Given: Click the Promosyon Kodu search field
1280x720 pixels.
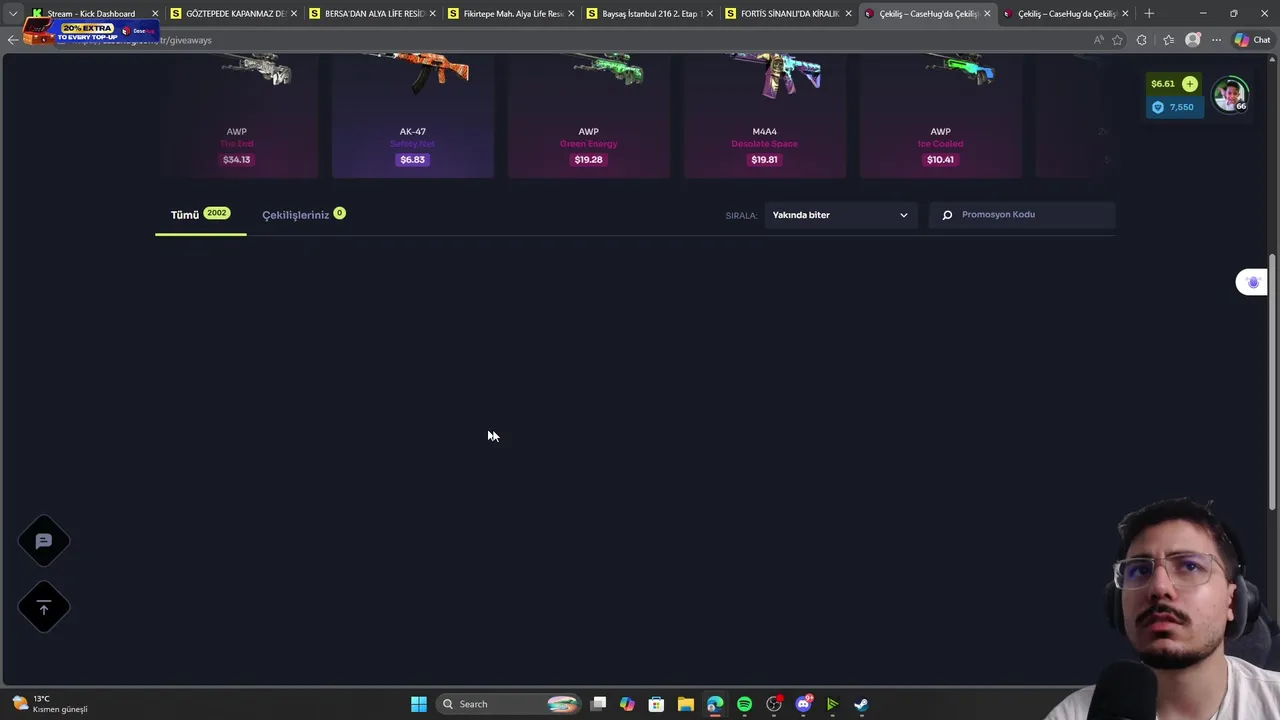Looking at the screenshot, I should coord(1022,215).
